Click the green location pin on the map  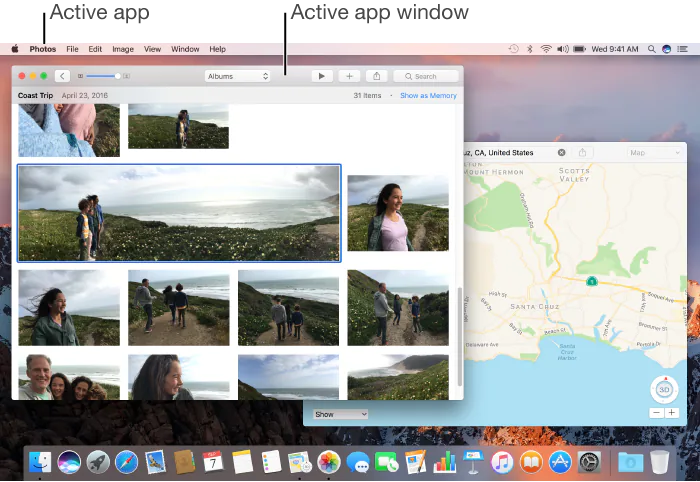[x=592, y=281]
